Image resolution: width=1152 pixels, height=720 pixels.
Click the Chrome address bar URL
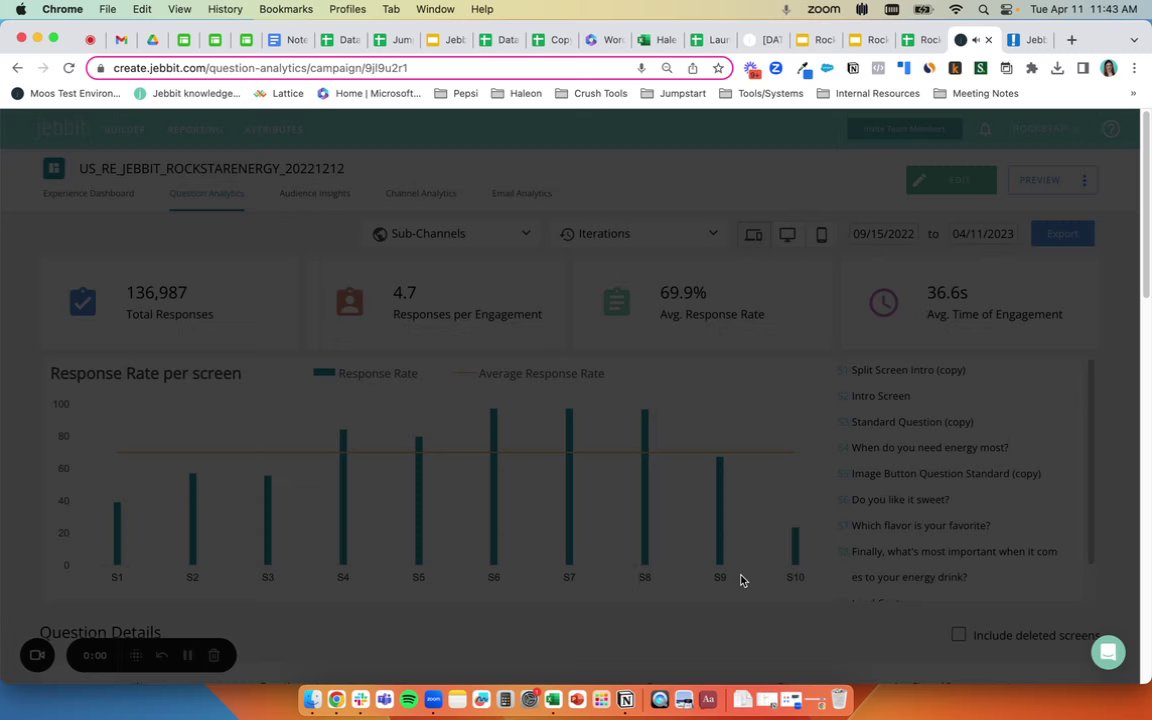260,68
